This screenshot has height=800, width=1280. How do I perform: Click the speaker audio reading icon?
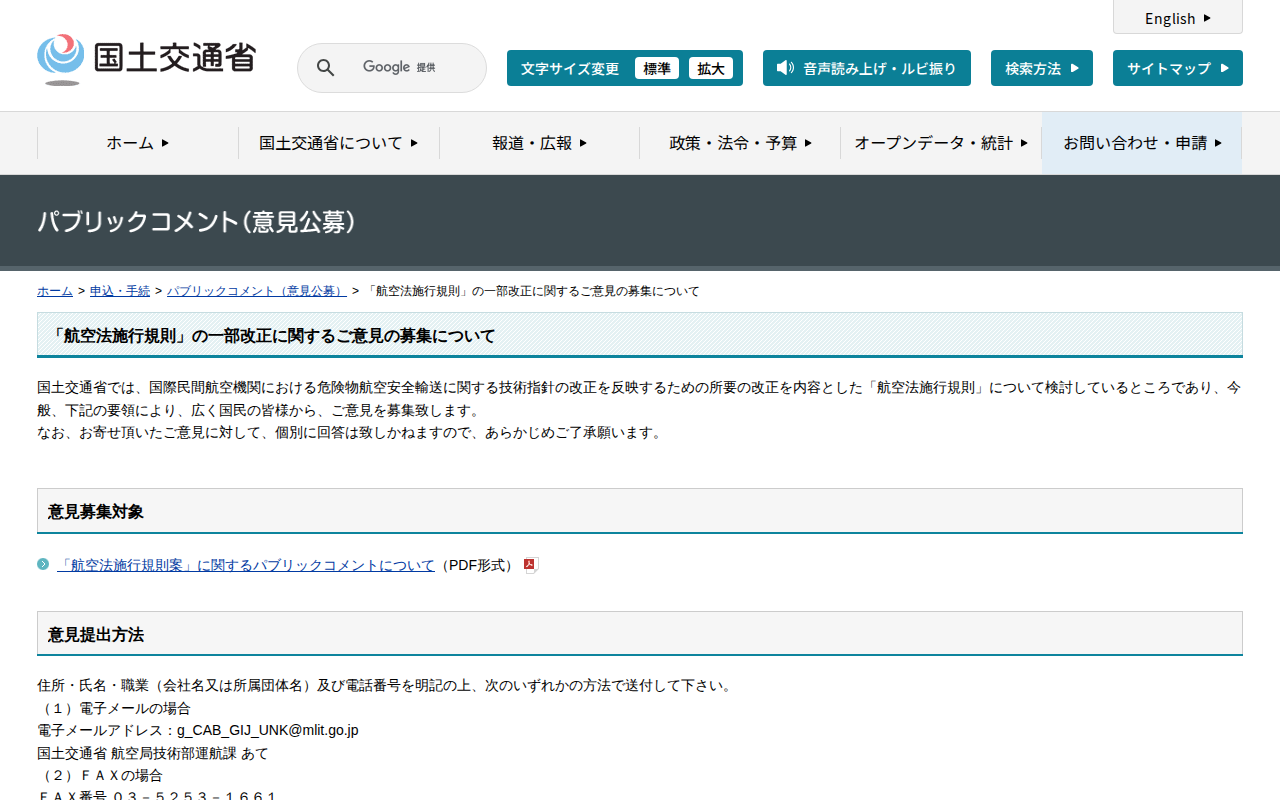click(785, 68)
